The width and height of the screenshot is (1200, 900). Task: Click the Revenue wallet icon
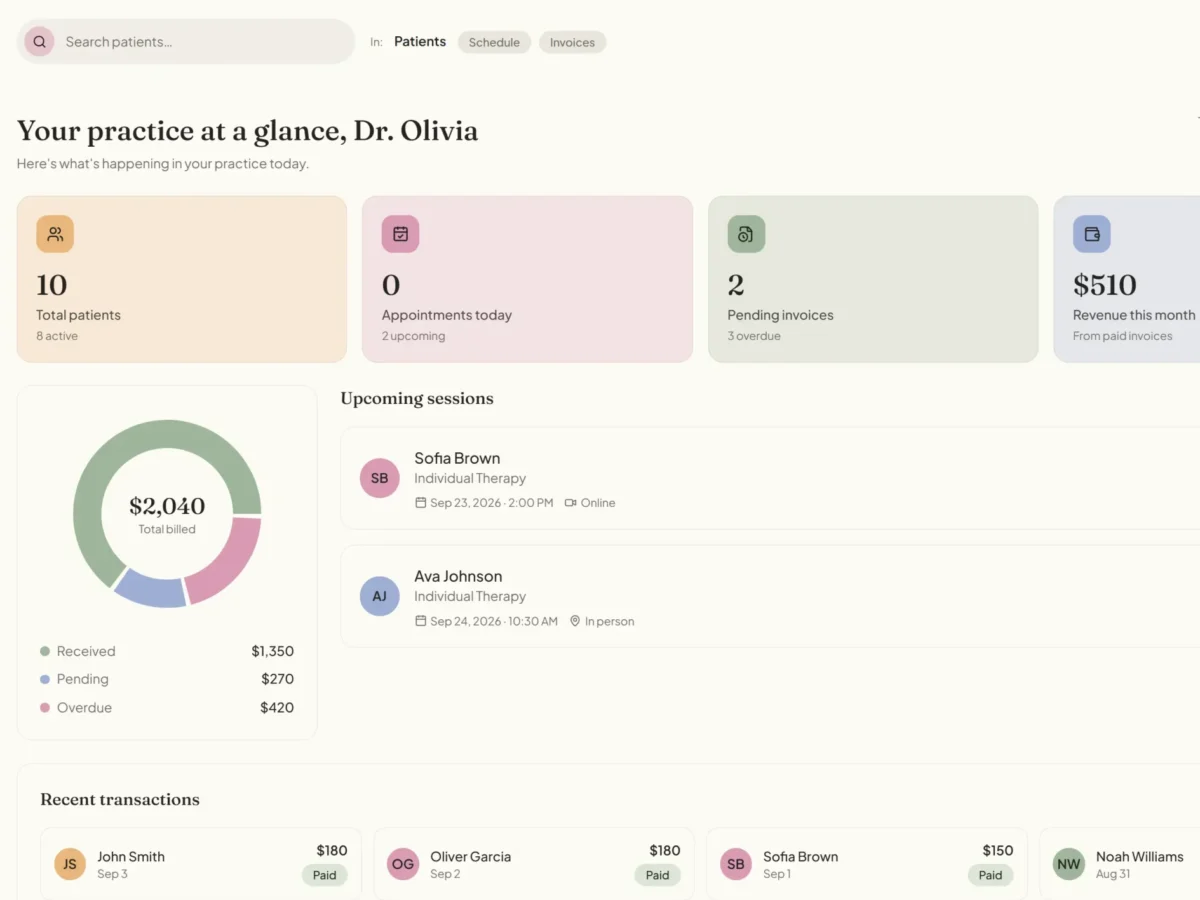[x=1092, y=234]
